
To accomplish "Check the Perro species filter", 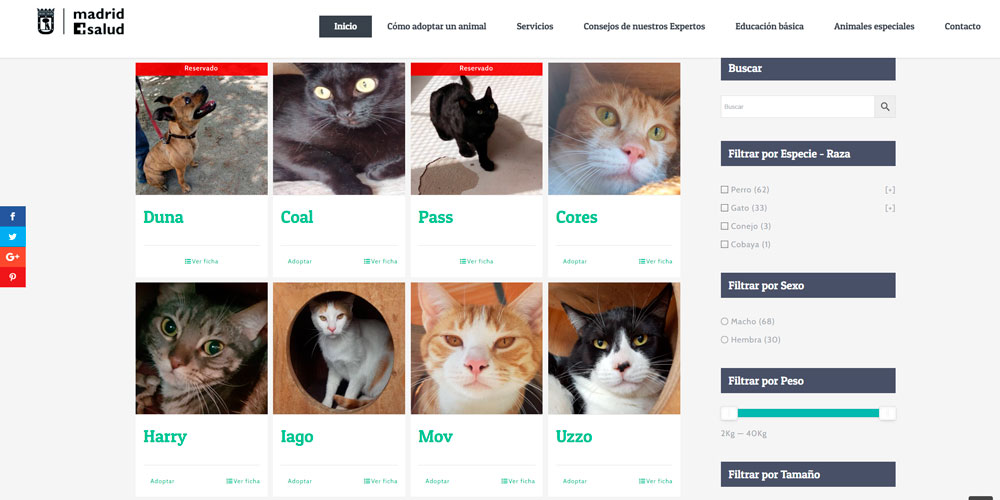I will (724, 189).
